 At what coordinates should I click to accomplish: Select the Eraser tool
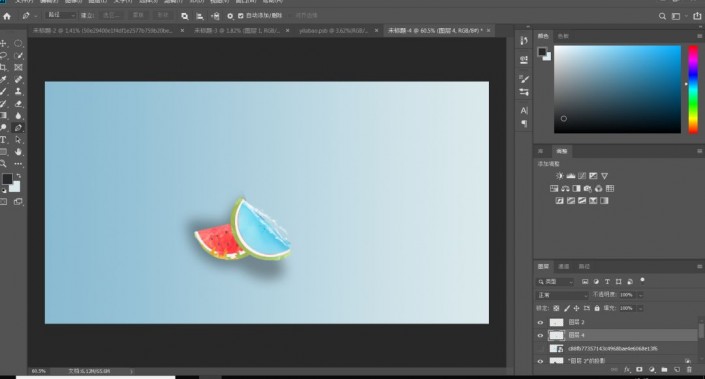point(18,104)
